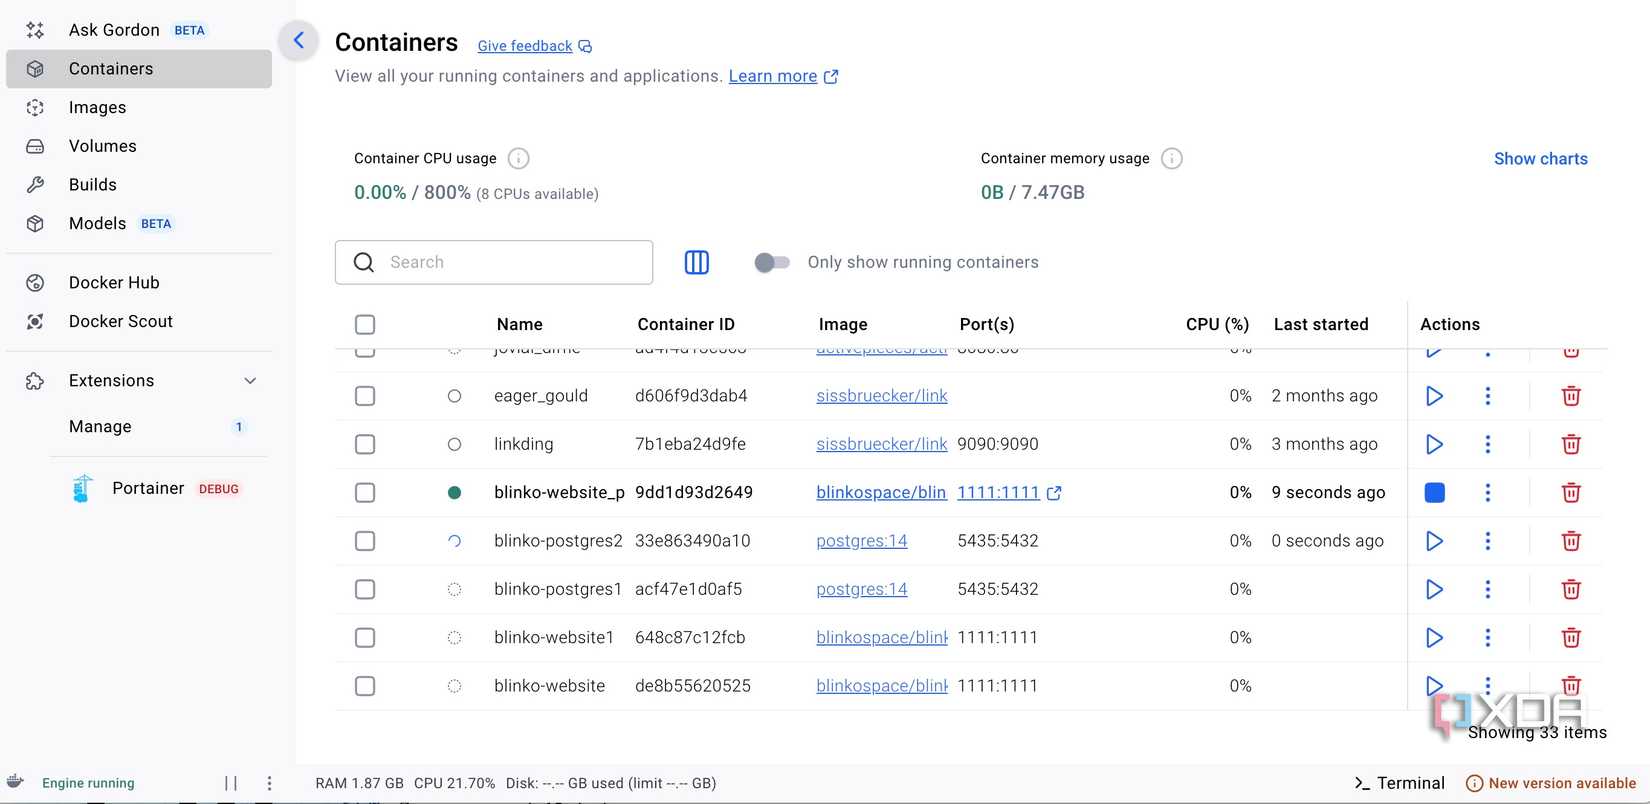Open the postgres:14 image link for blinko-postgres2
Image resolution: width=1650 pixels, height=804 pixels.
click(862, 541)
